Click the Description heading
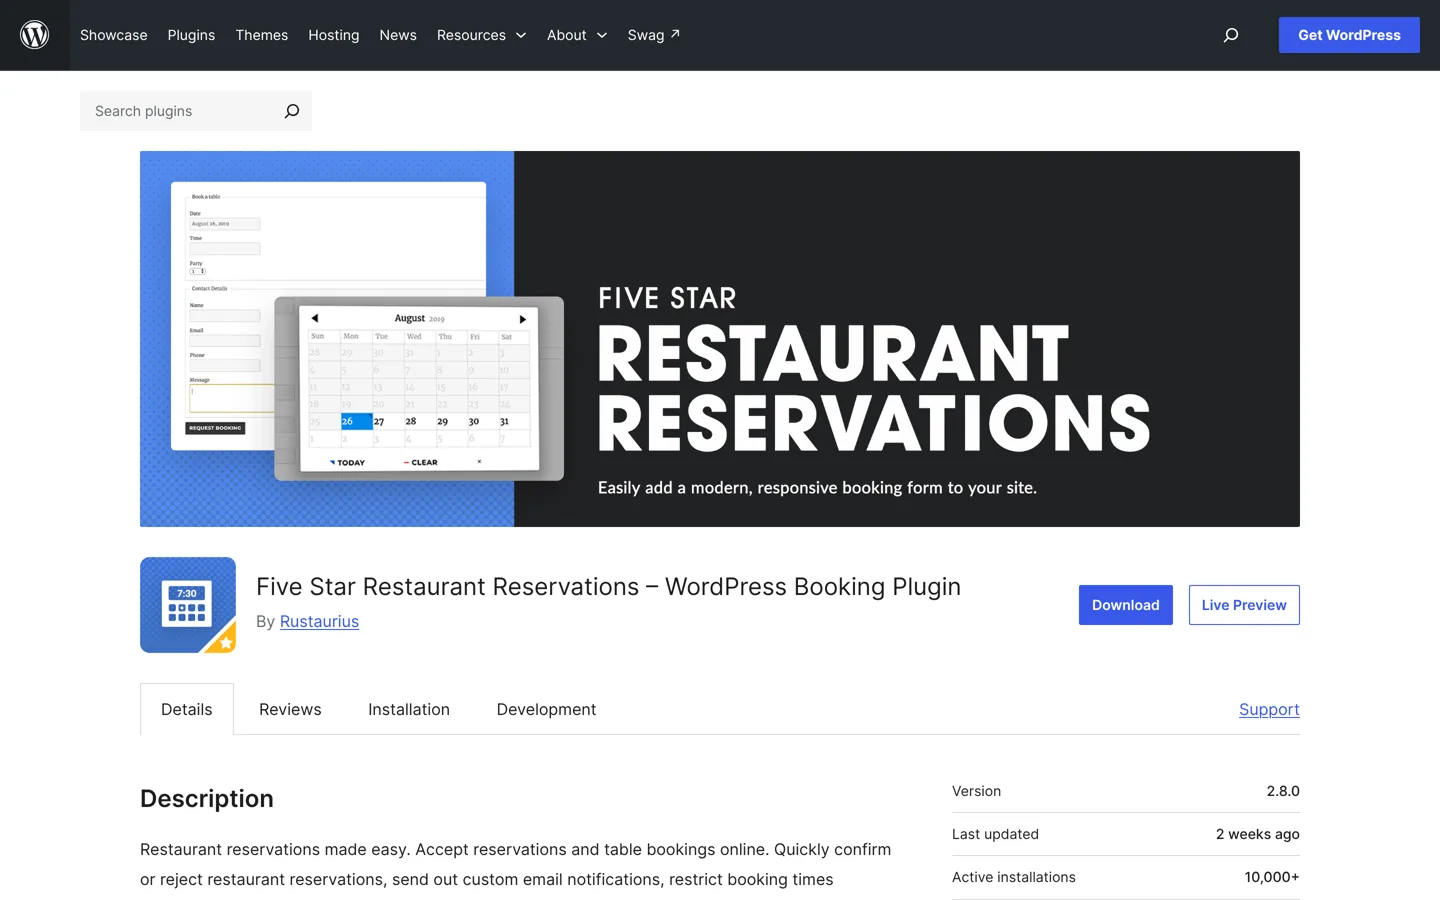Screen dimensions: 1440x900 click(x=207, y=798)
